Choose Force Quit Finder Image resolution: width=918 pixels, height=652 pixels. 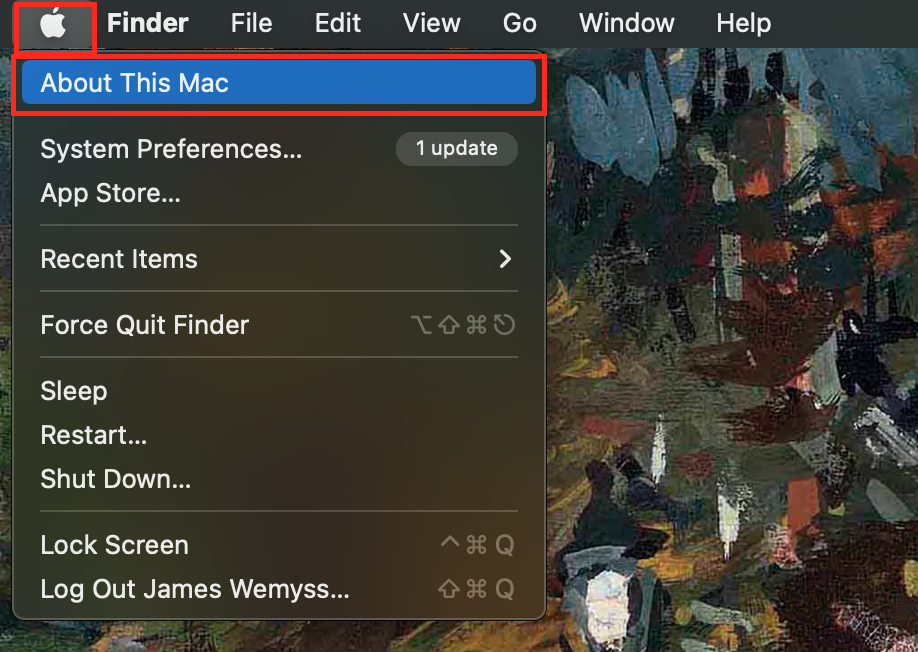point(145,325)
